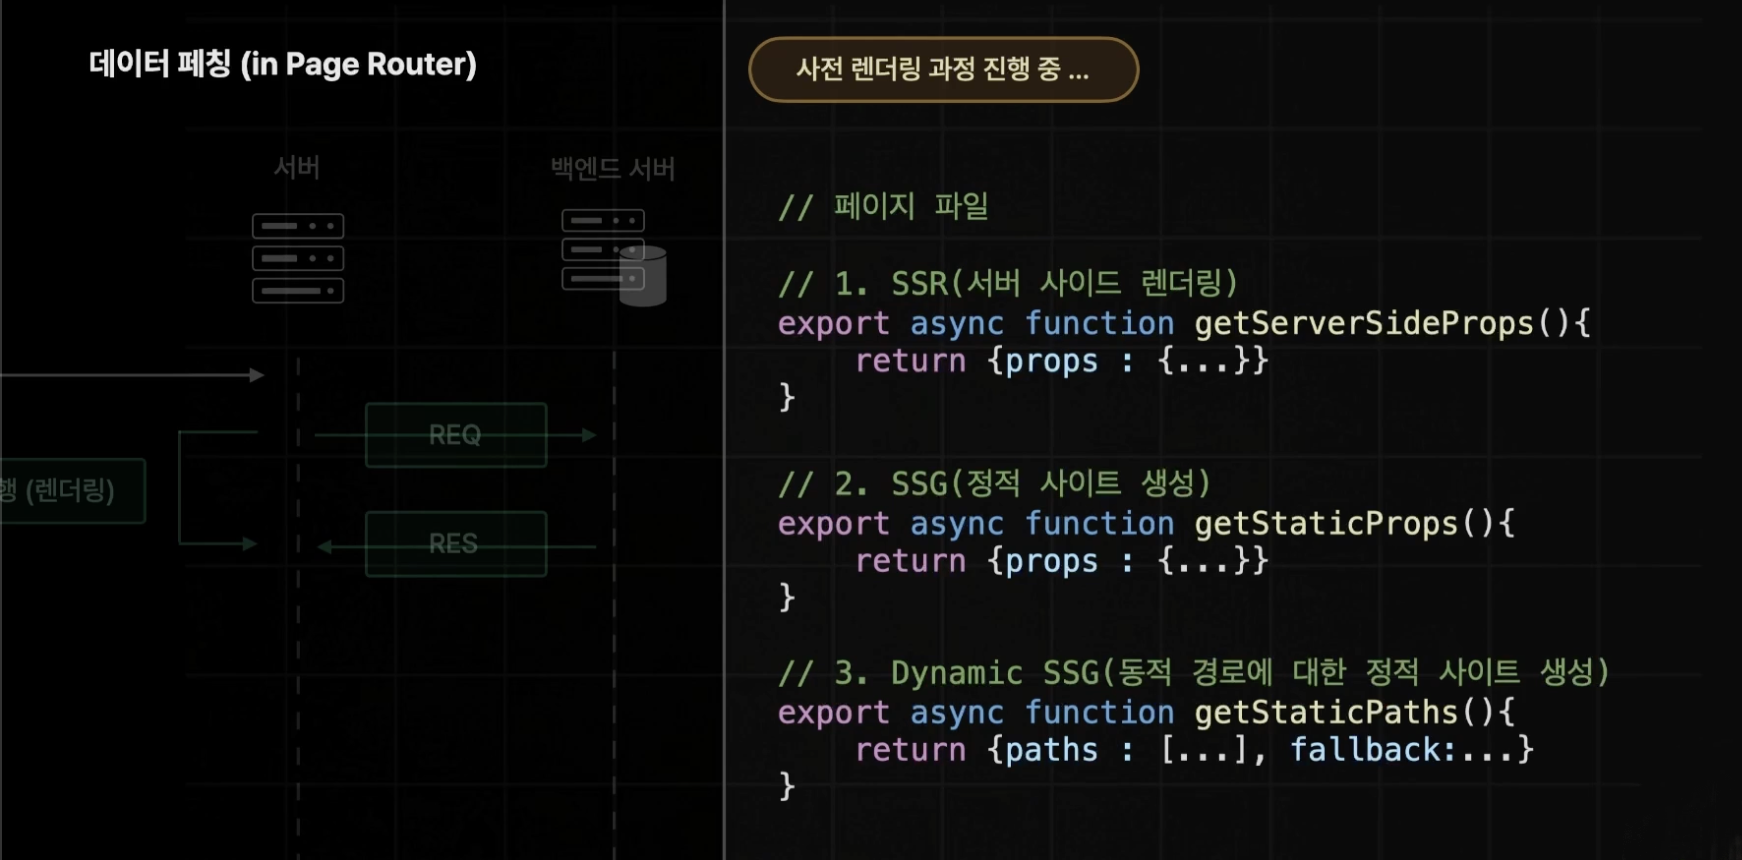Image resolution: width=1742 pixels, height=860 pixels.
Task: Select the RES box in diagram
Action: [456, 544]
